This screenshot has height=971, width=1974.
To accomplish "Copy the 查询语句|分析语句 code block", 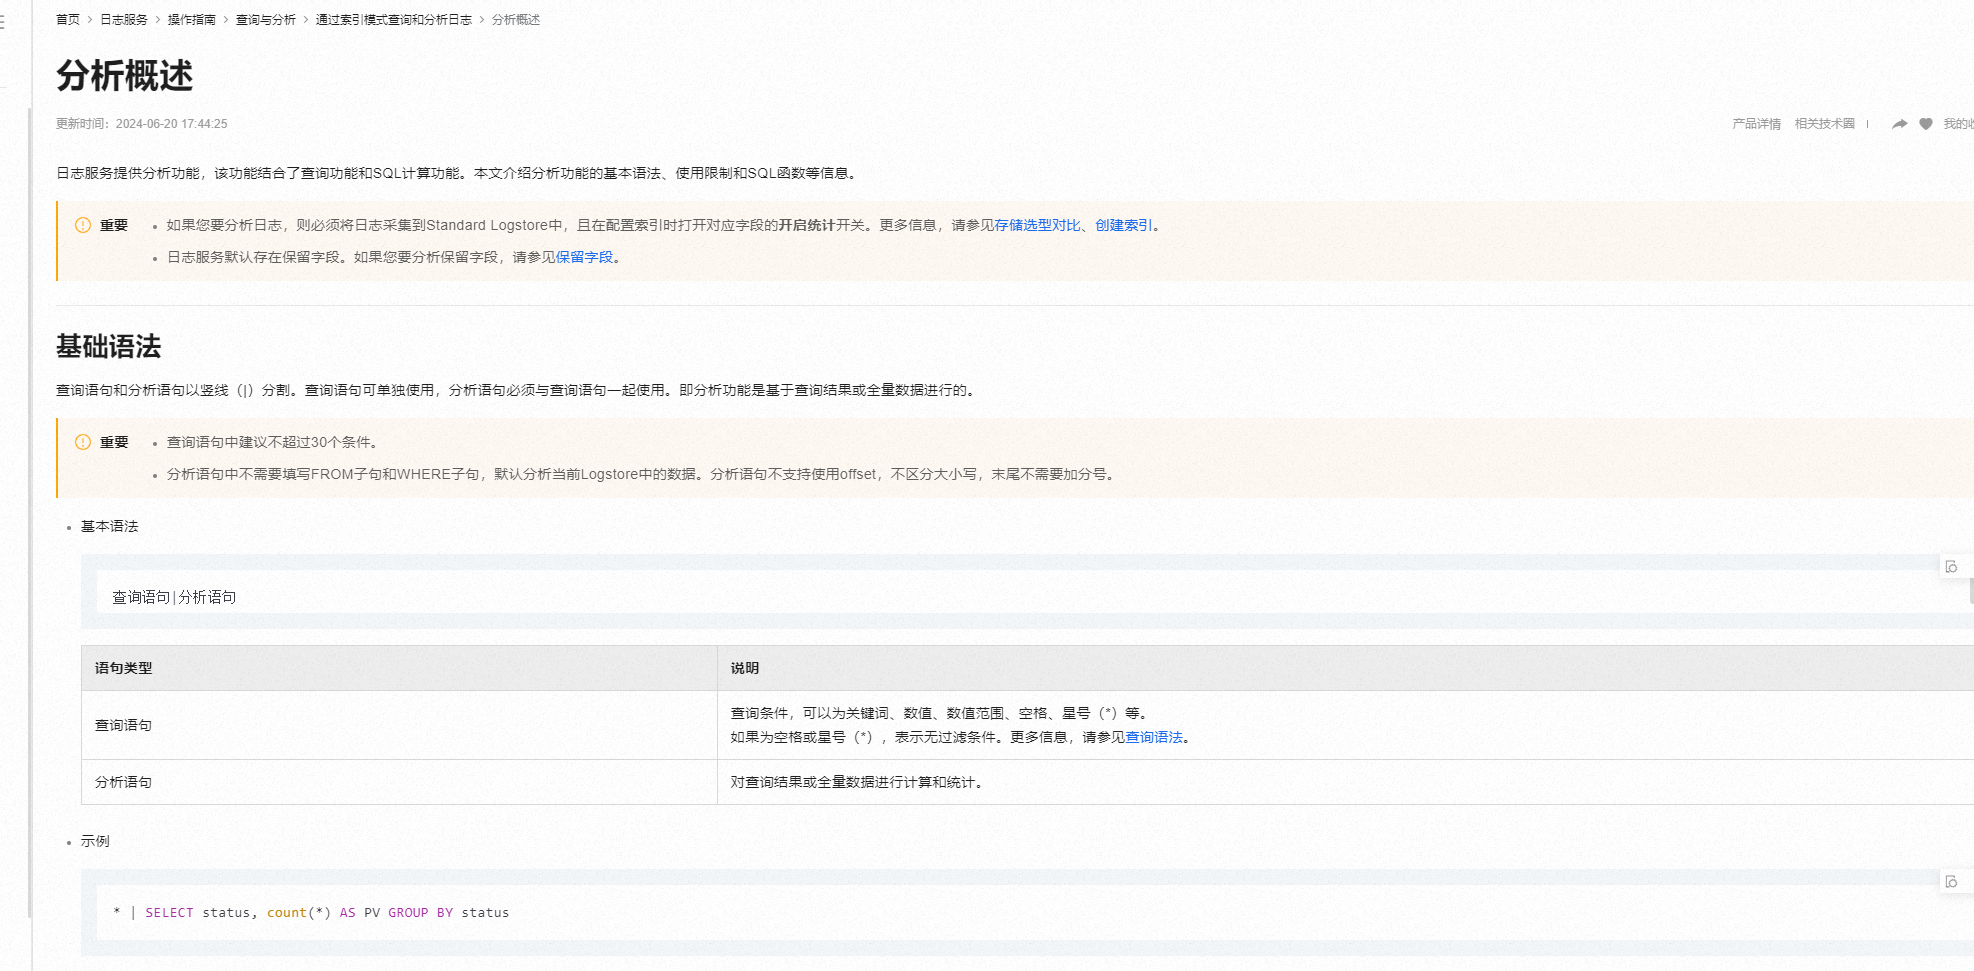I will click(1951, 567).
